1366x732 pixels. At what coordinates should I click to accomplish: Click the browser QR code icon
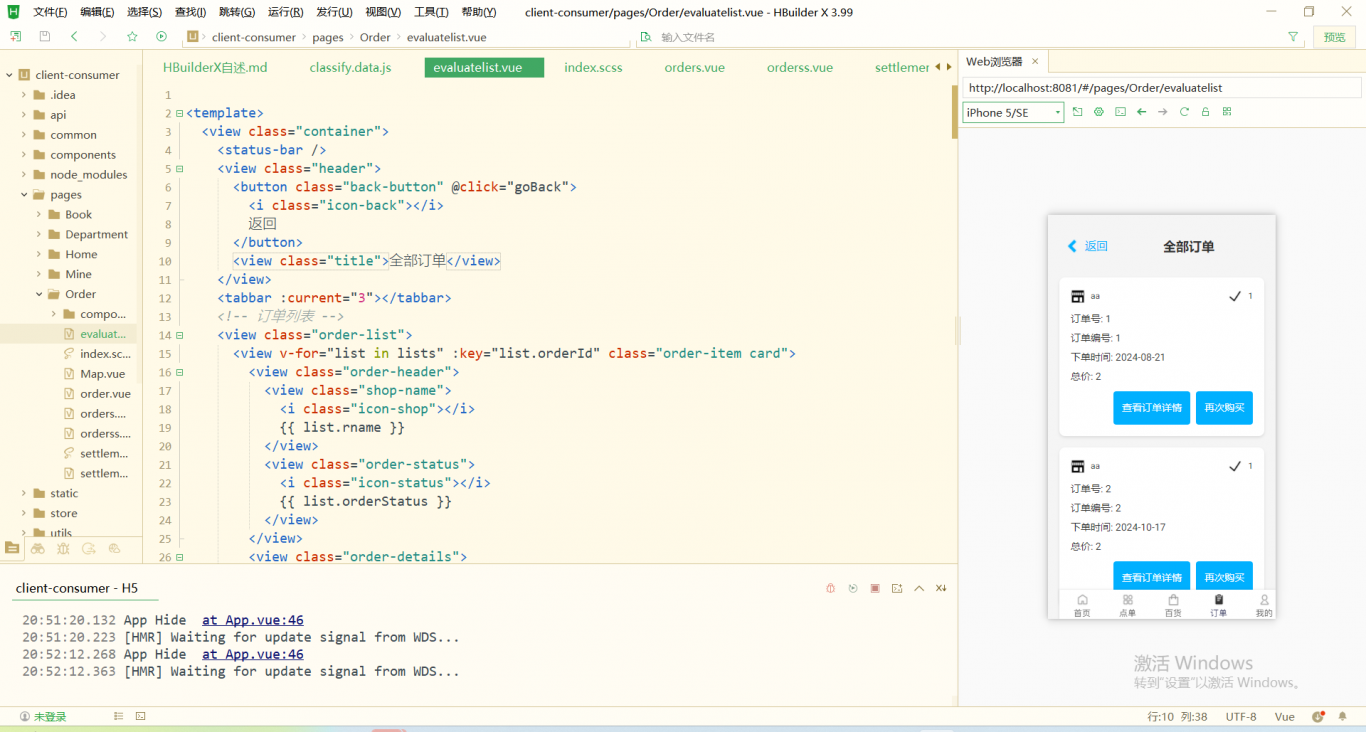pyautogui.click(x=1227, y=112)
